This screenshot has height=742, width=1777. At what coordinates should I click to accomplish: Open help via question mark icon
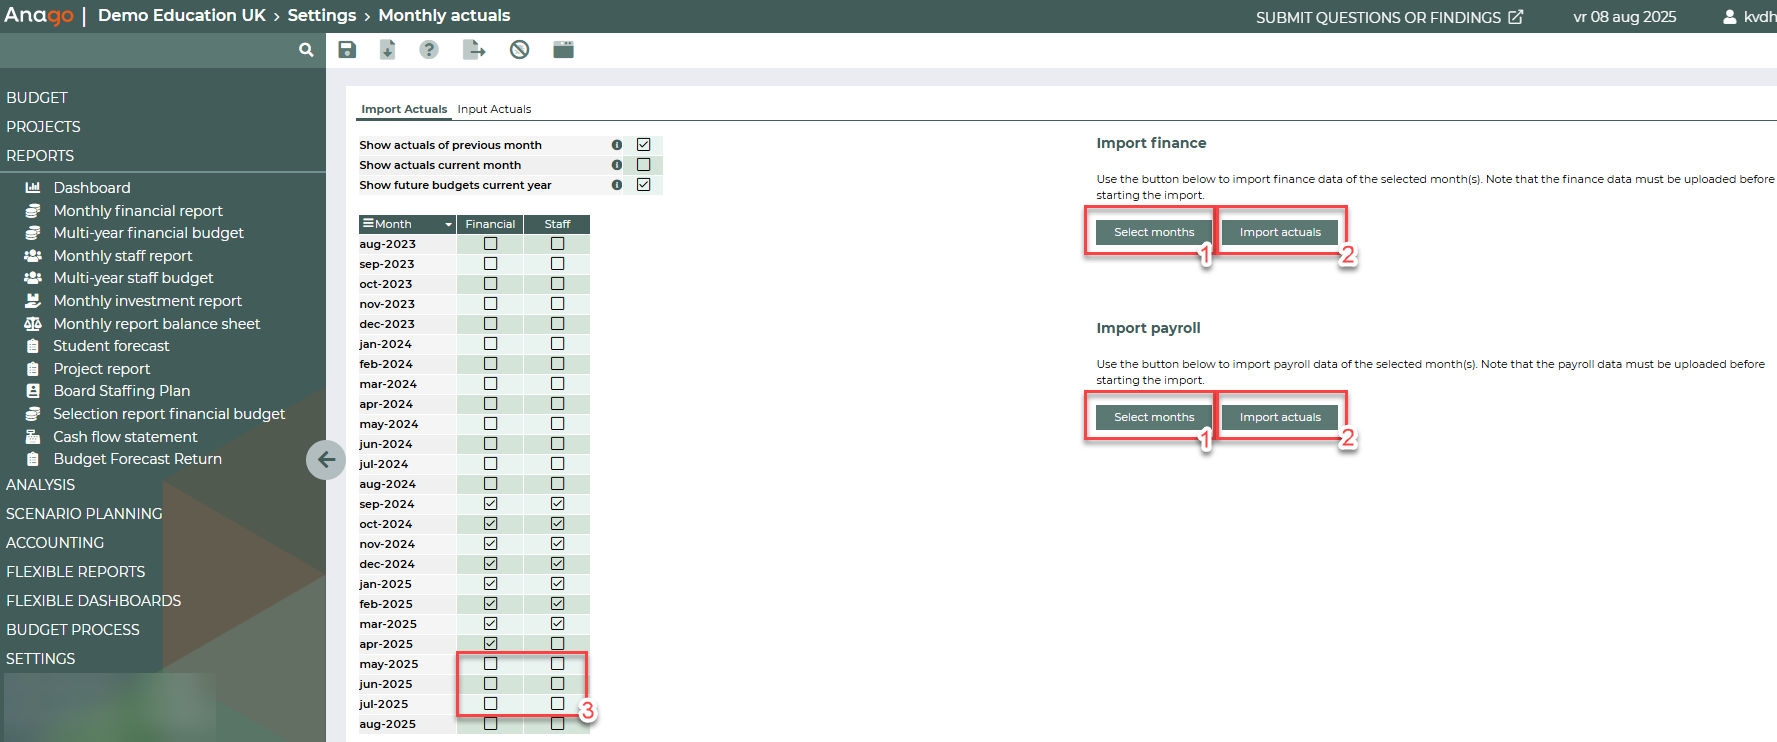429,50
